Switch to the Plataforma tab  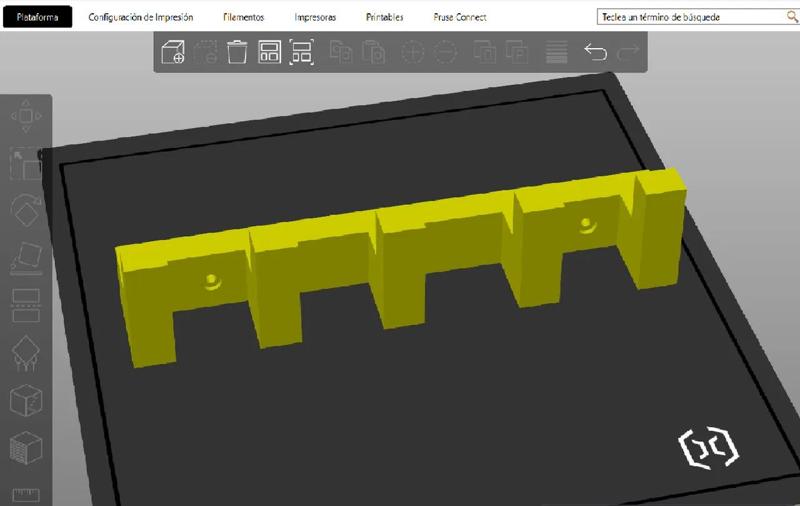(37, 17)
